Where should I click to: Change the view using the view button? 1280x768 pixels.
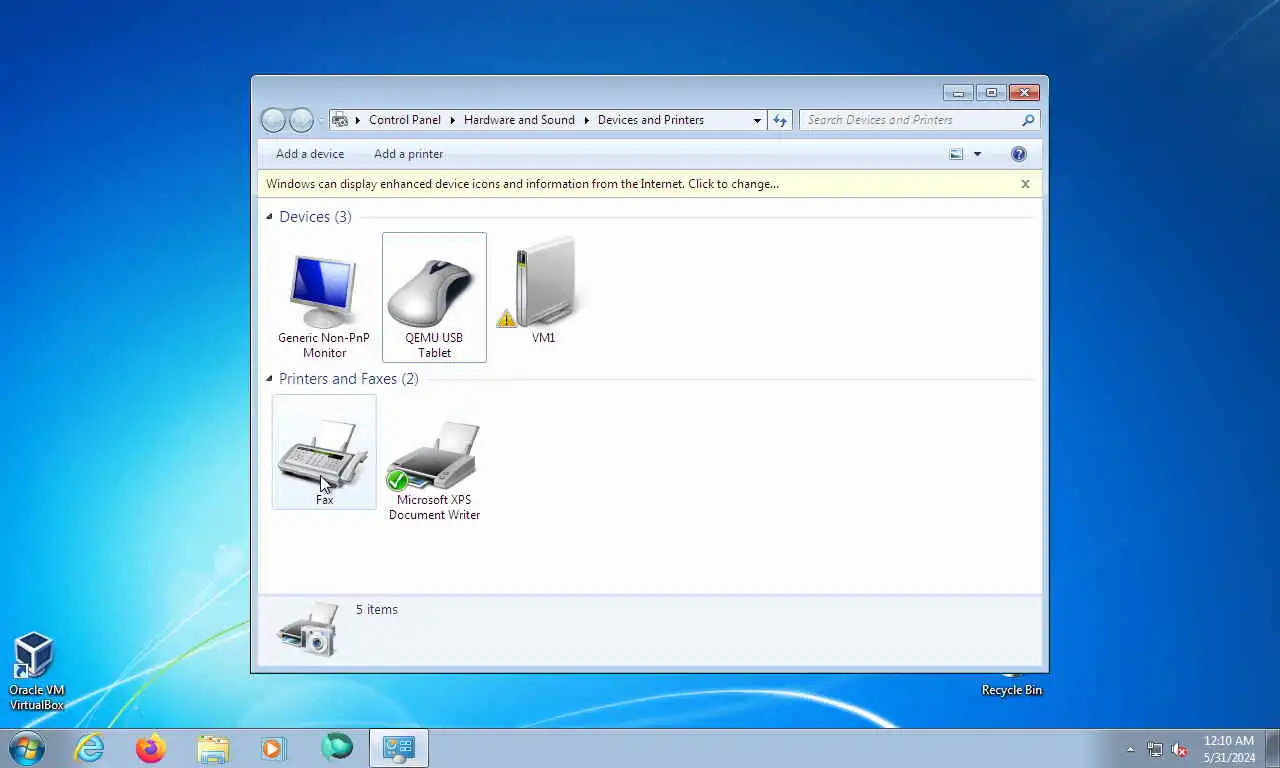pyautogui.click(x=957, y=154)
